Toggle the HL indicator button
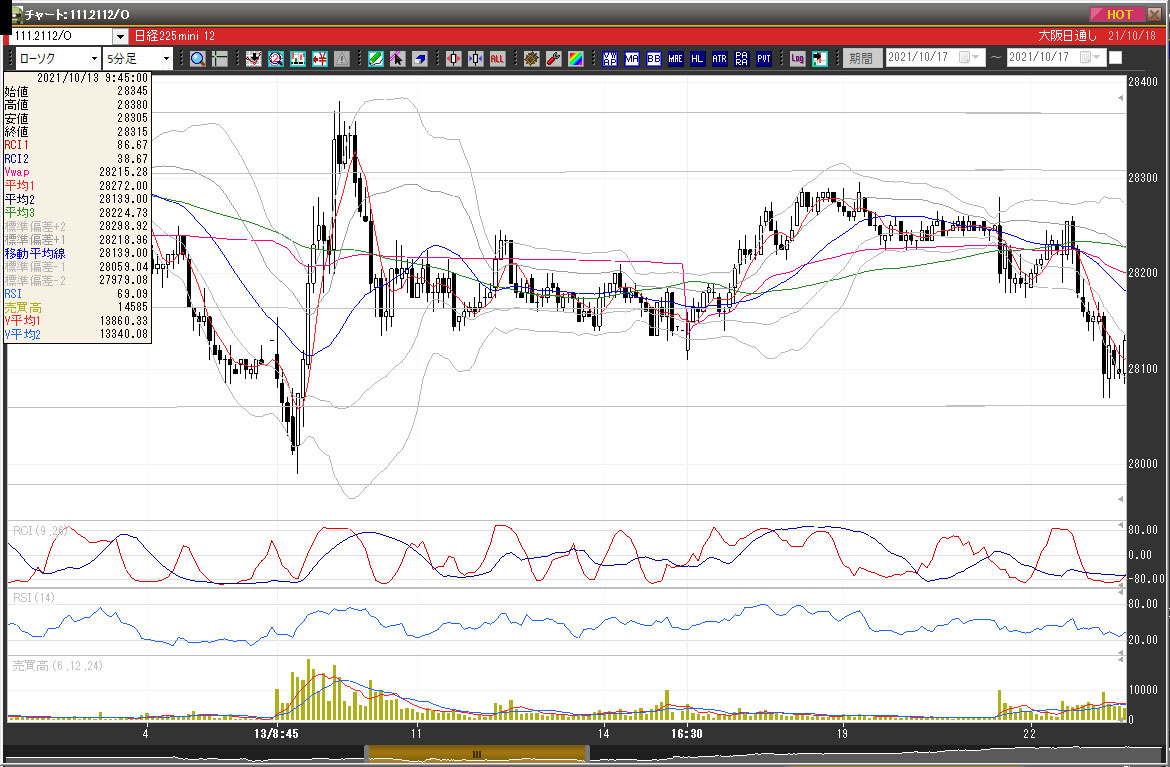1170x767 pixels. click(697, 59)
